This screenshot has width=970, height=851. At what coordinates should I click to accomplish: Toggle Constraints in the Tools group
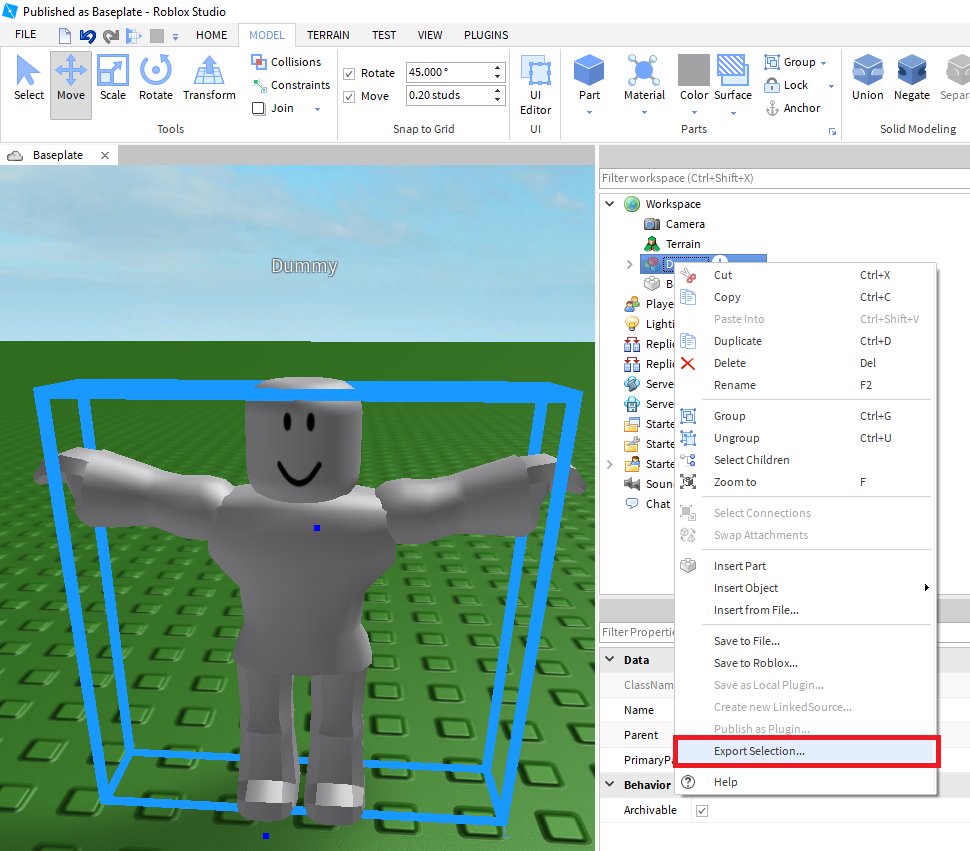290,85
